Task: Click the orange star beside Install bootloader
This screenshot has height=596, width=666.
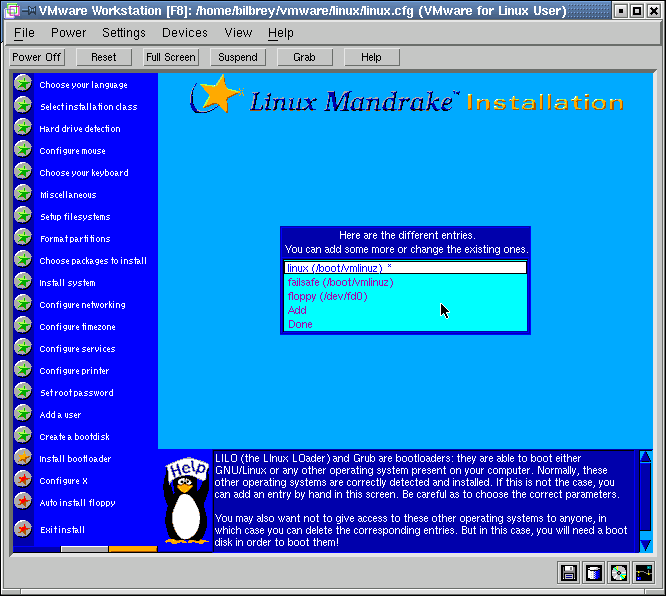Action: [x=23, y=458]
